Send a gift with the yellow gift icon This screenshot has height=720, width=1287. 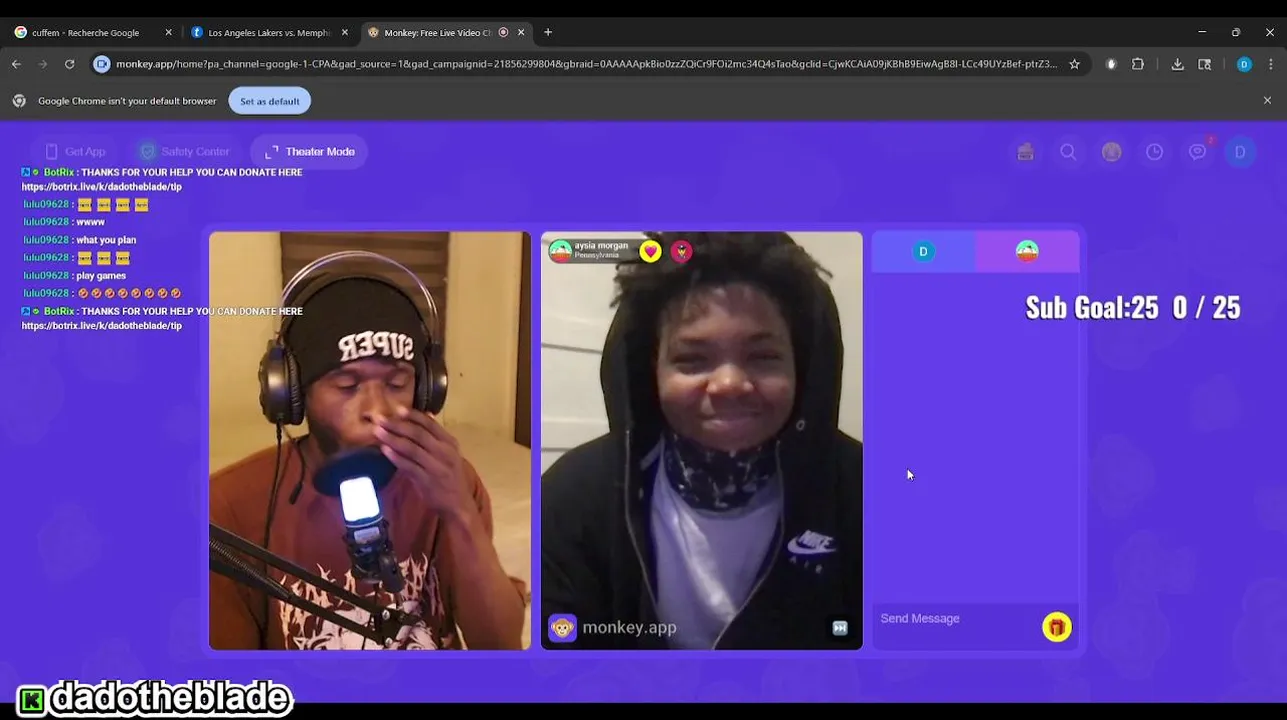pos(1056,627)
